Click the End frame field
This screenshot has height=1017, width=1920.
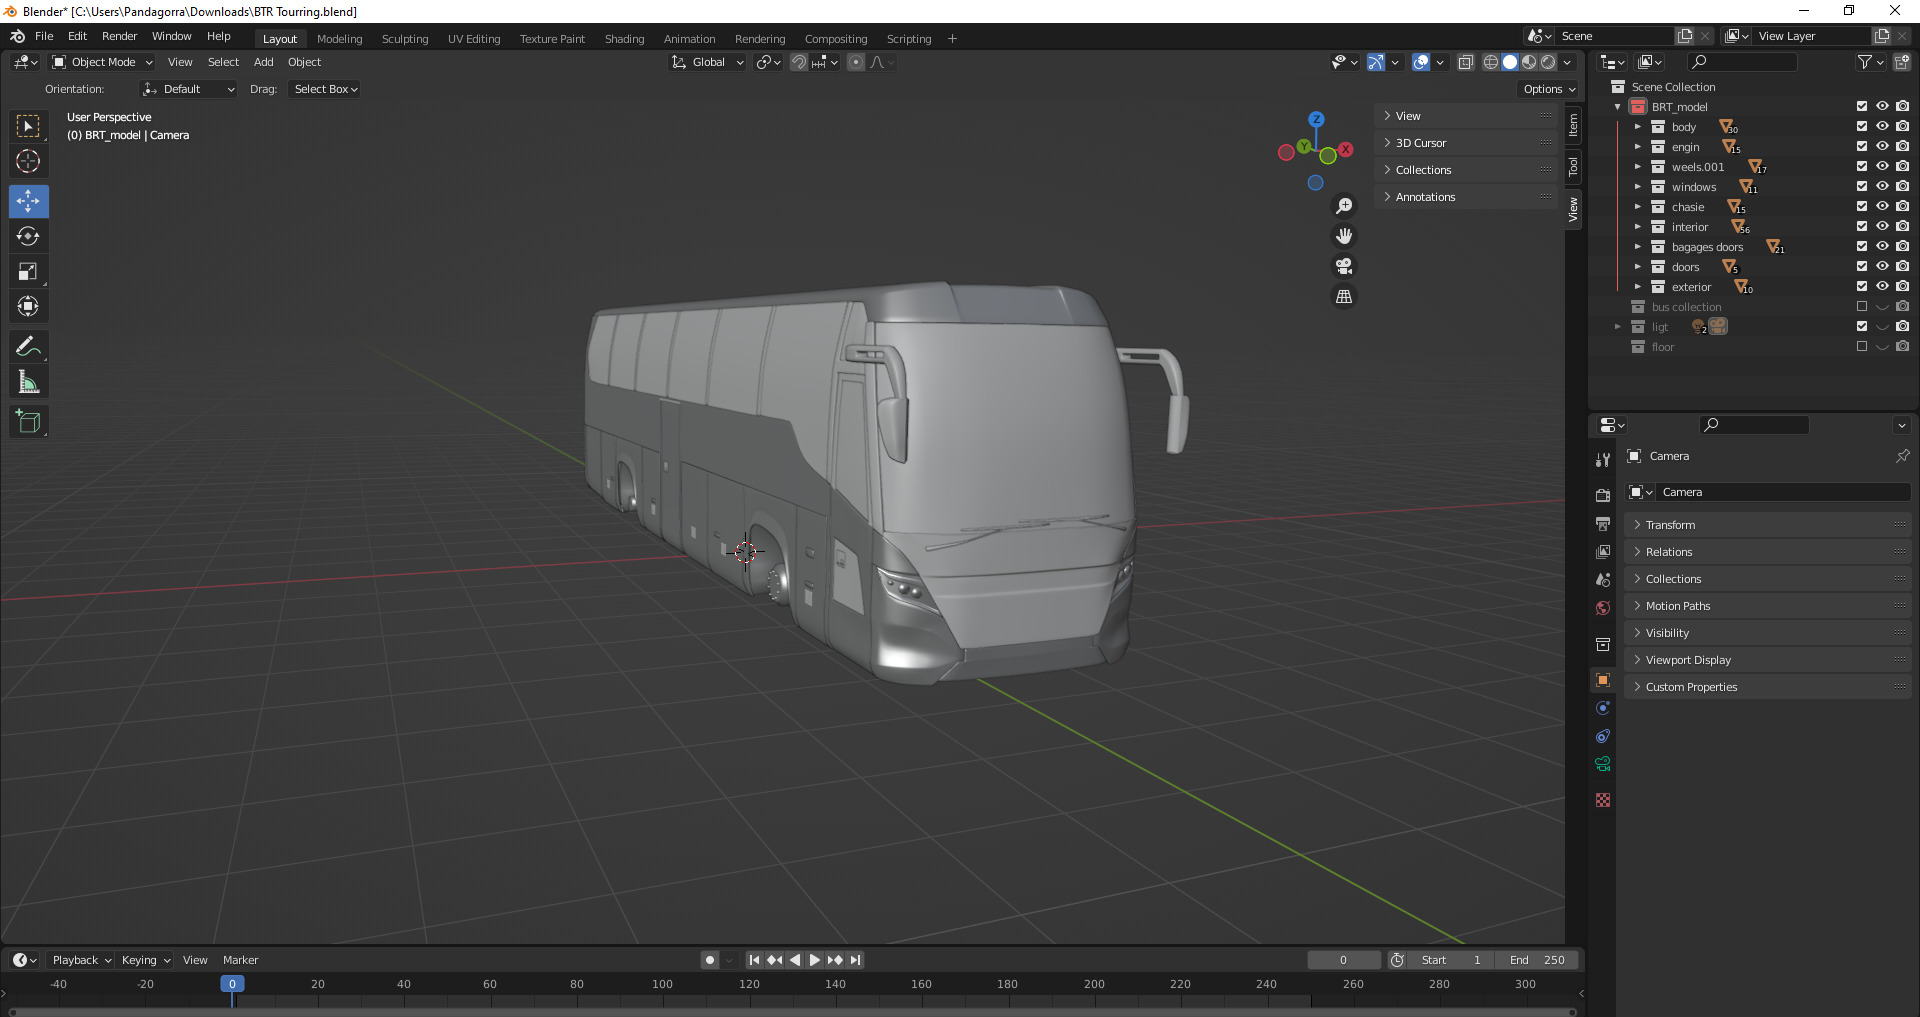(x=1538, y=960)
